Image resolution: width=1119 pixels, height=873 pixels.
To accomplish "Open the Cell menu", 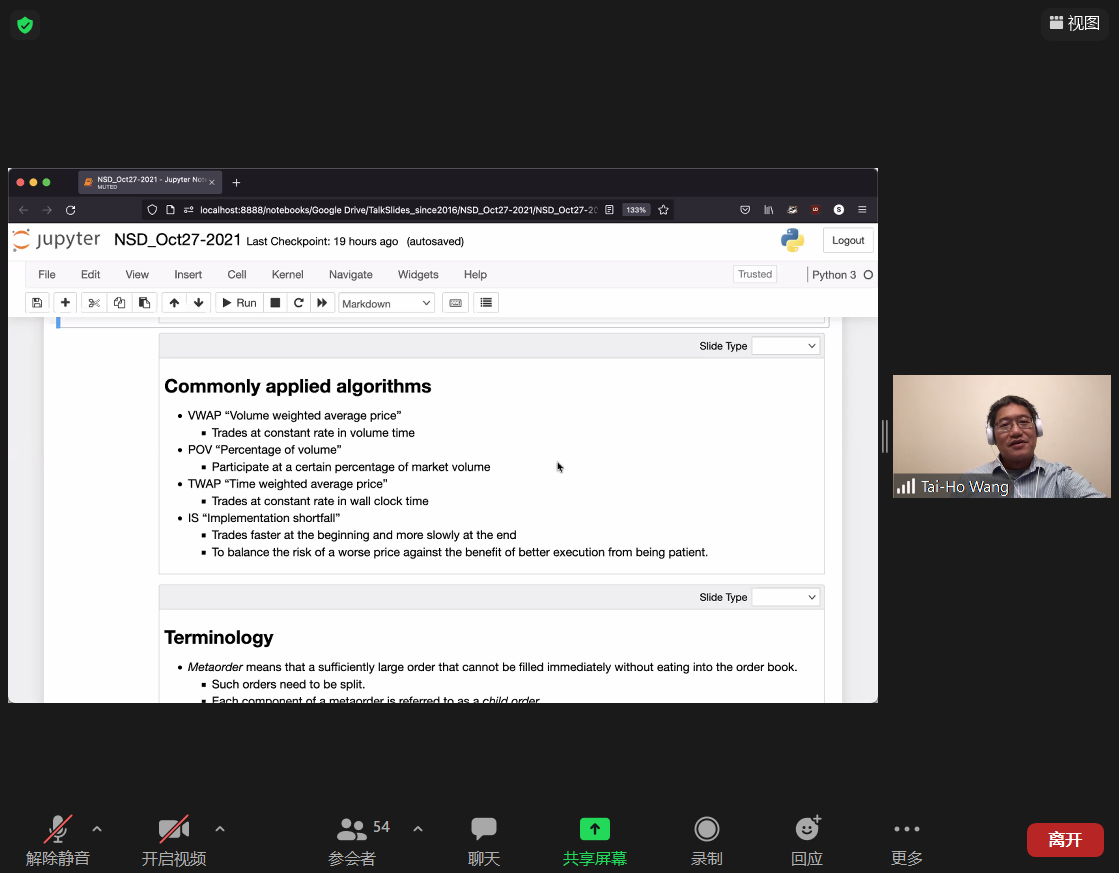I will 237,274.
